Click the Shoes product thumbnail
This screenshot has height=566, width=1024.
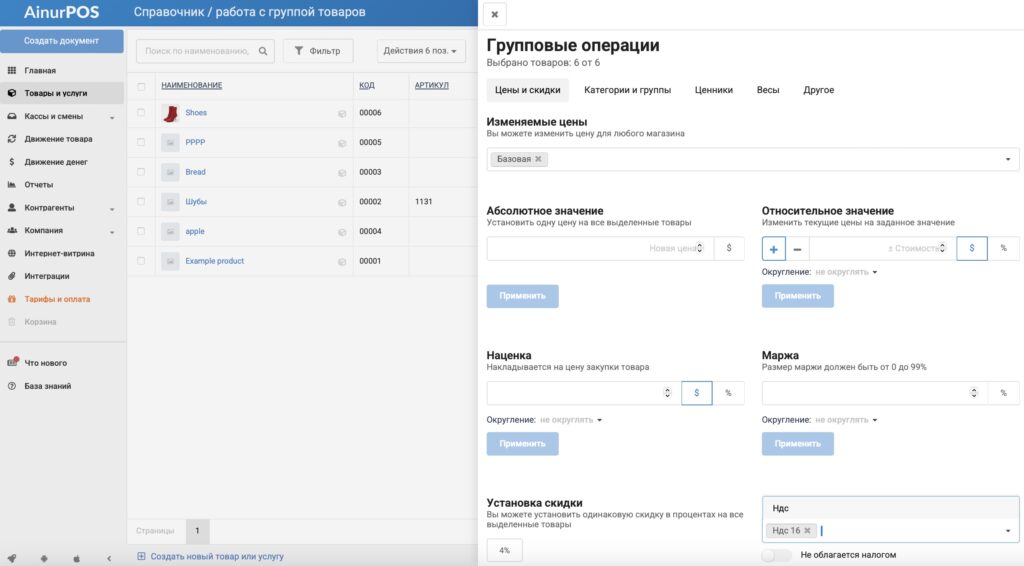pos(170,113)
